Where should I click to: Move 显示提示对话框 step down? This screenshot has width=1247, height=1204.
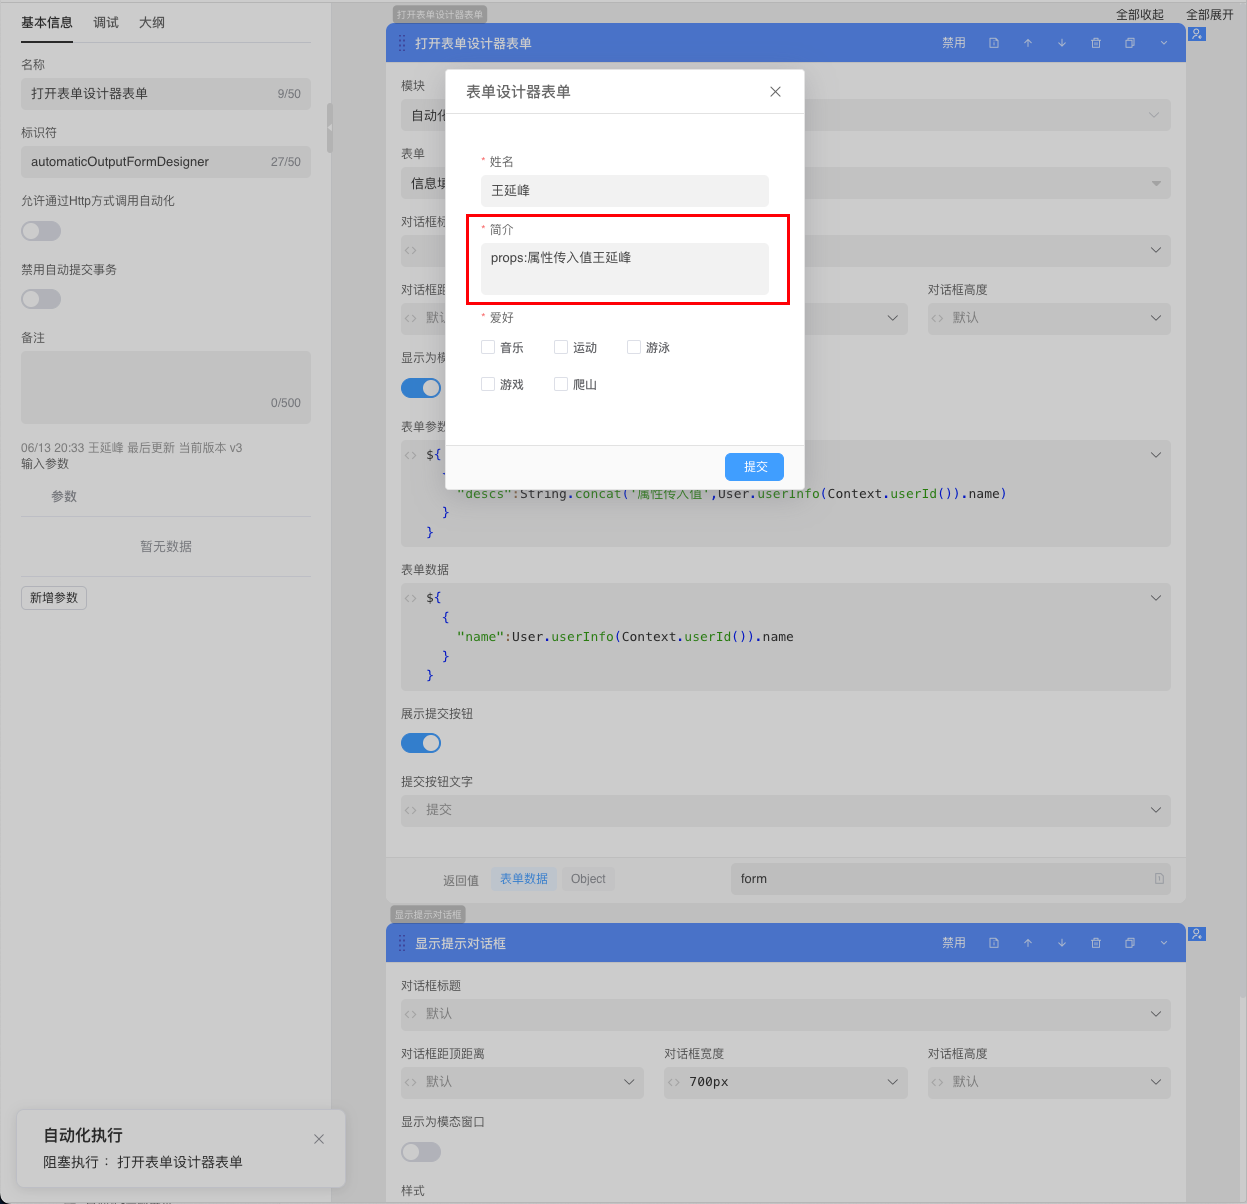point(1062,943)
